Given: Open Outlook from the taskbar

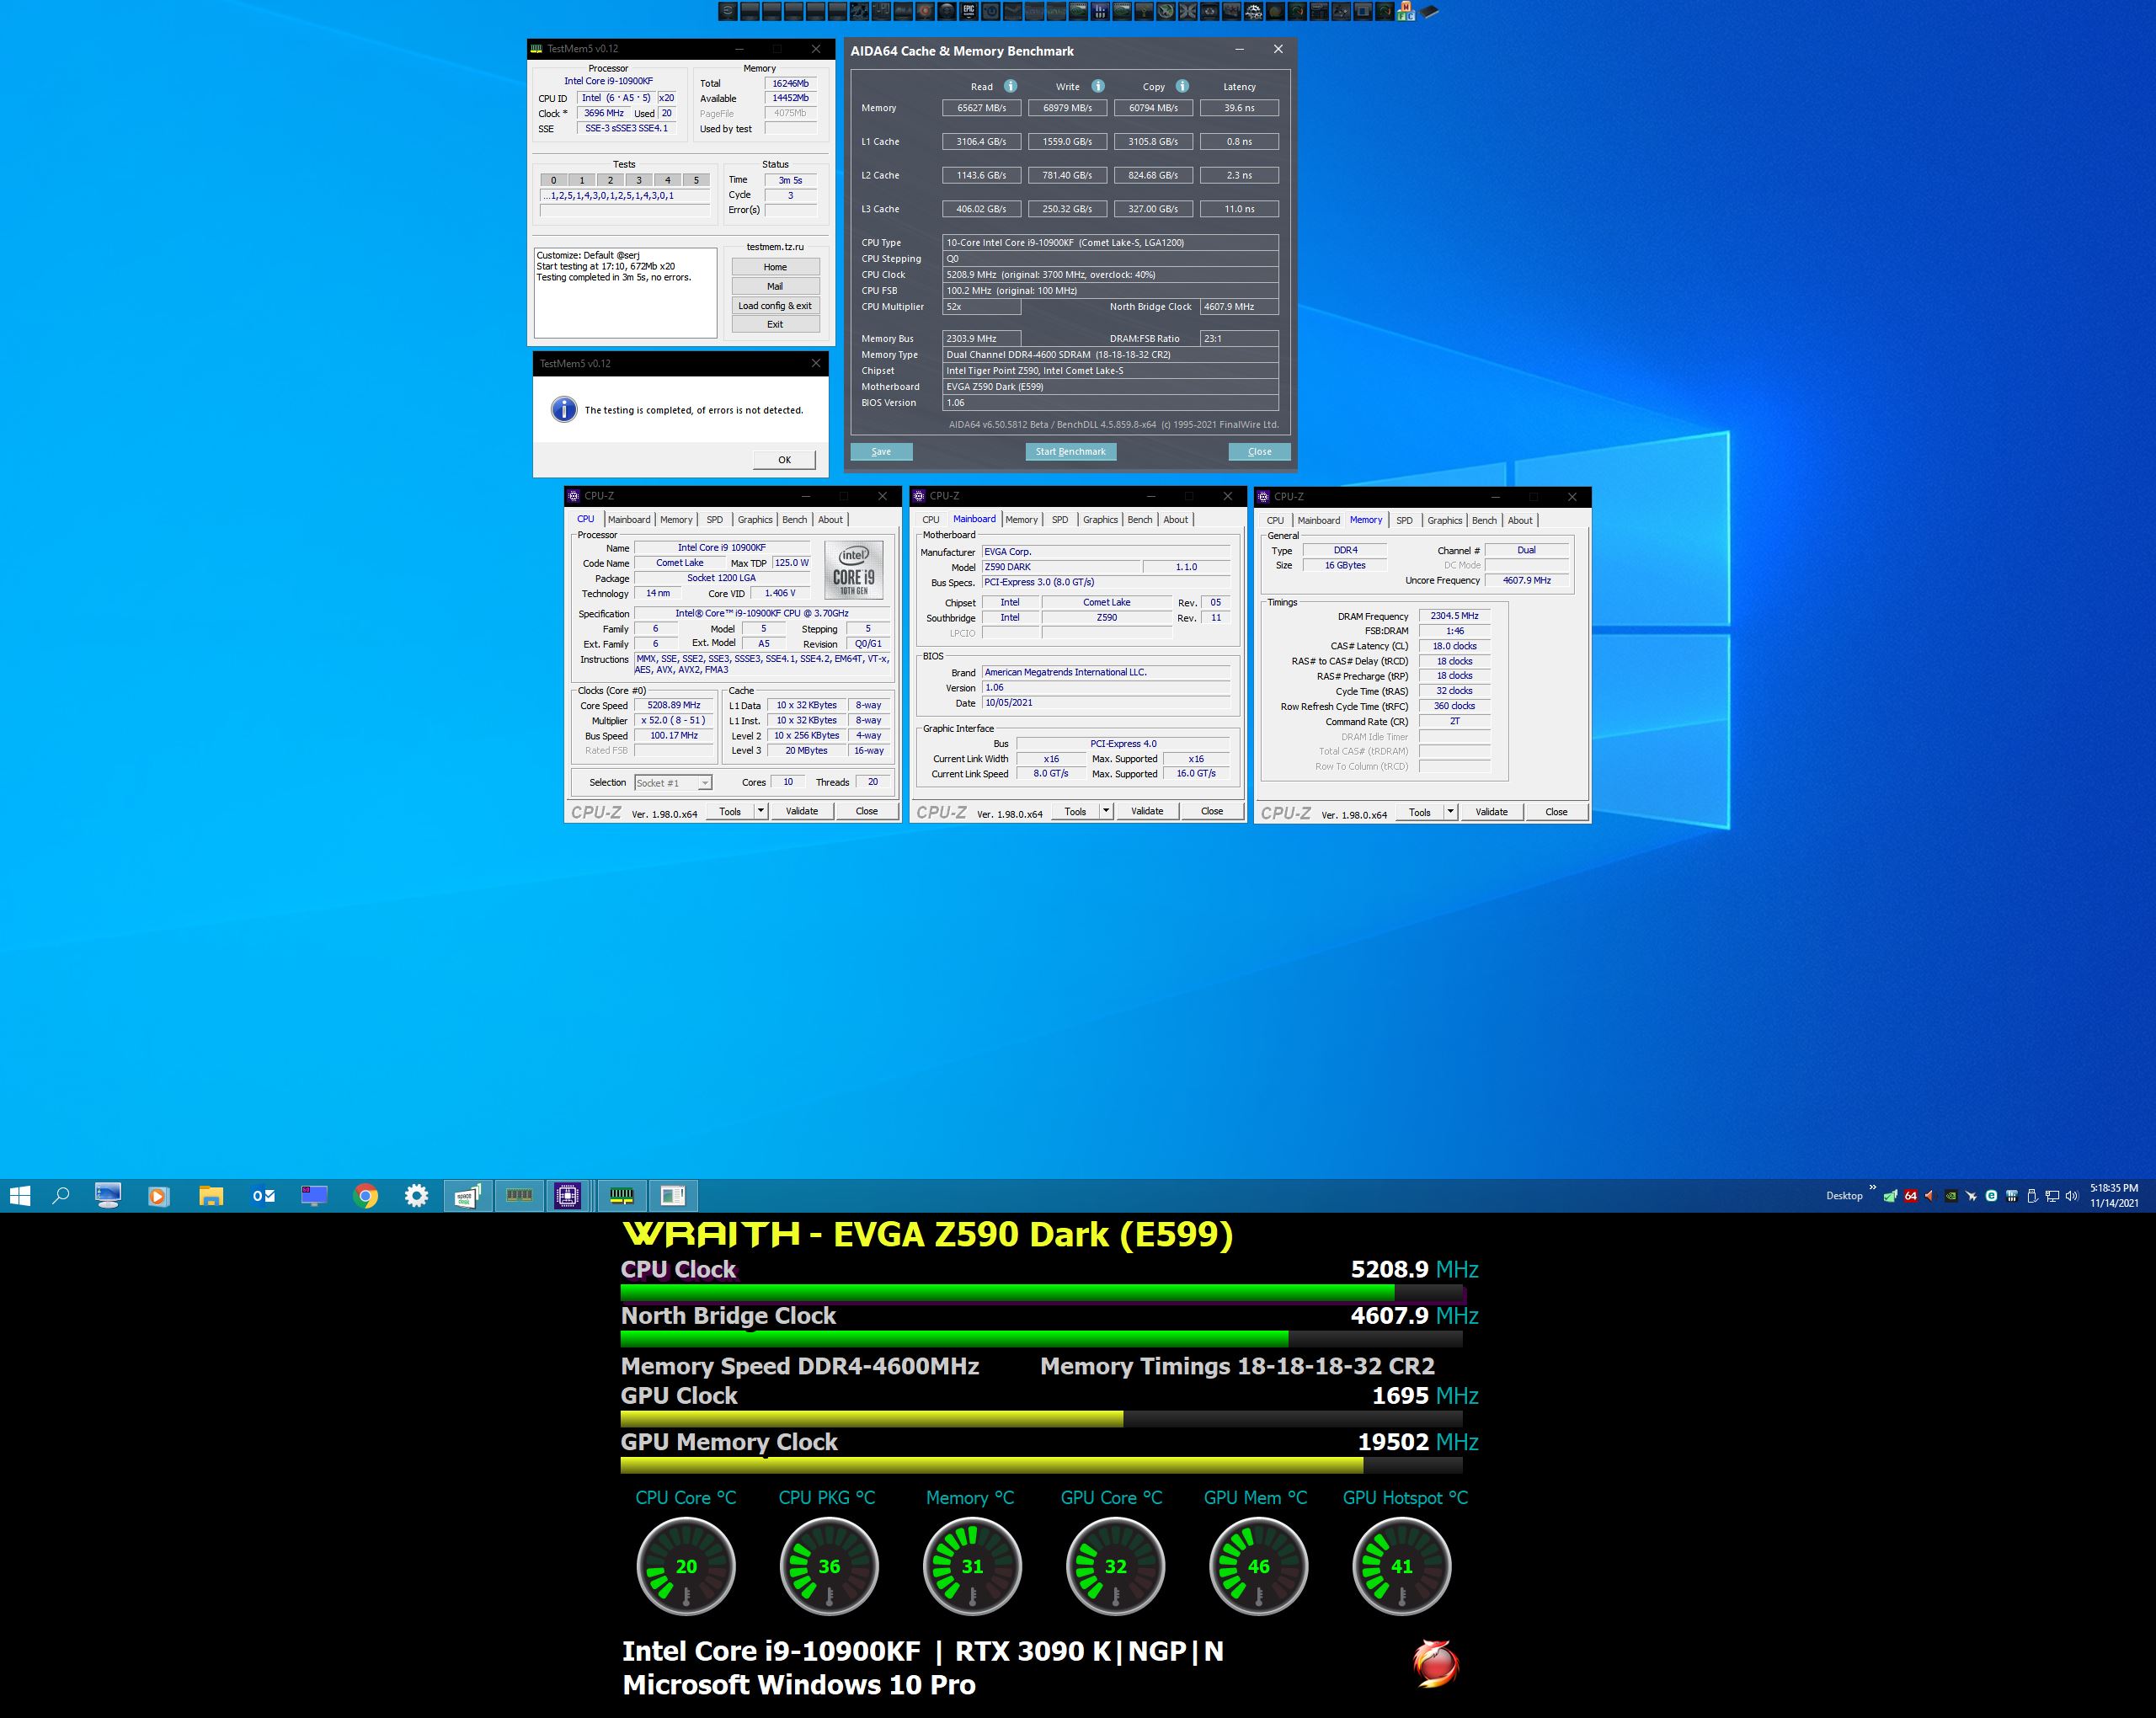Looking at the screenshot, I should coord(263,1195).
